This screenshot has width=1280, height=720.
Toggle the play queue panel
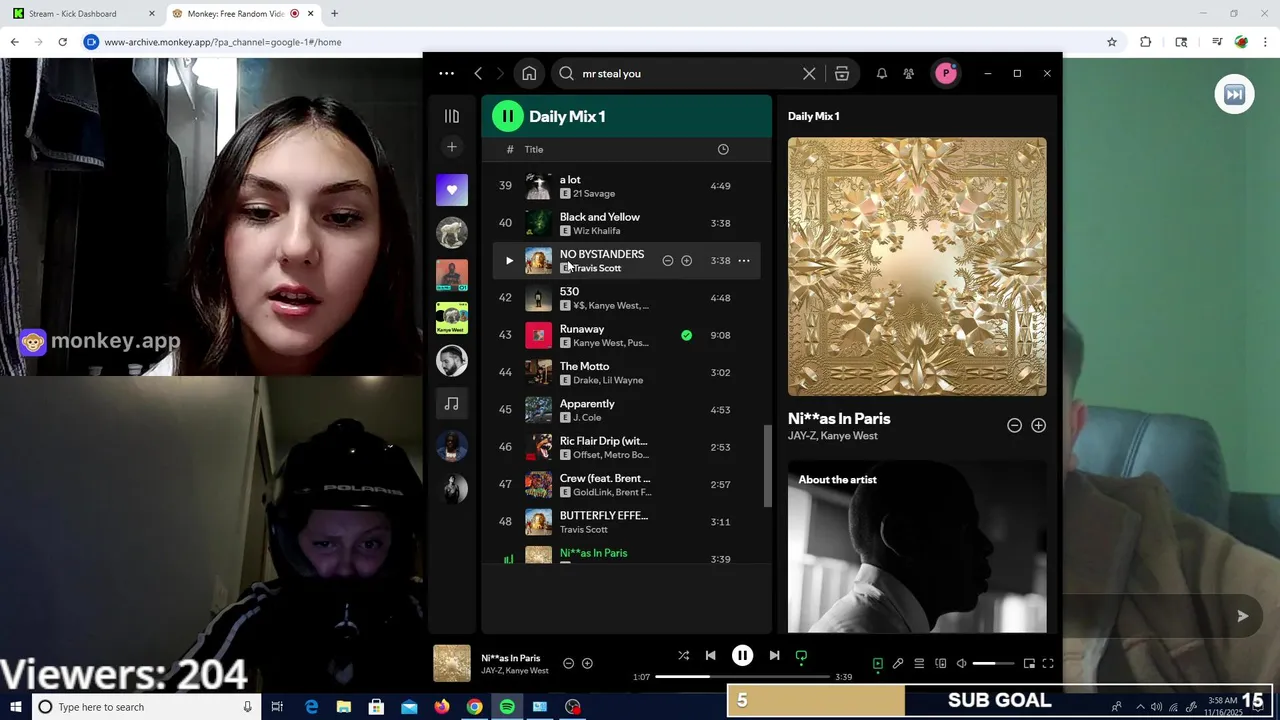click(919, 663)
